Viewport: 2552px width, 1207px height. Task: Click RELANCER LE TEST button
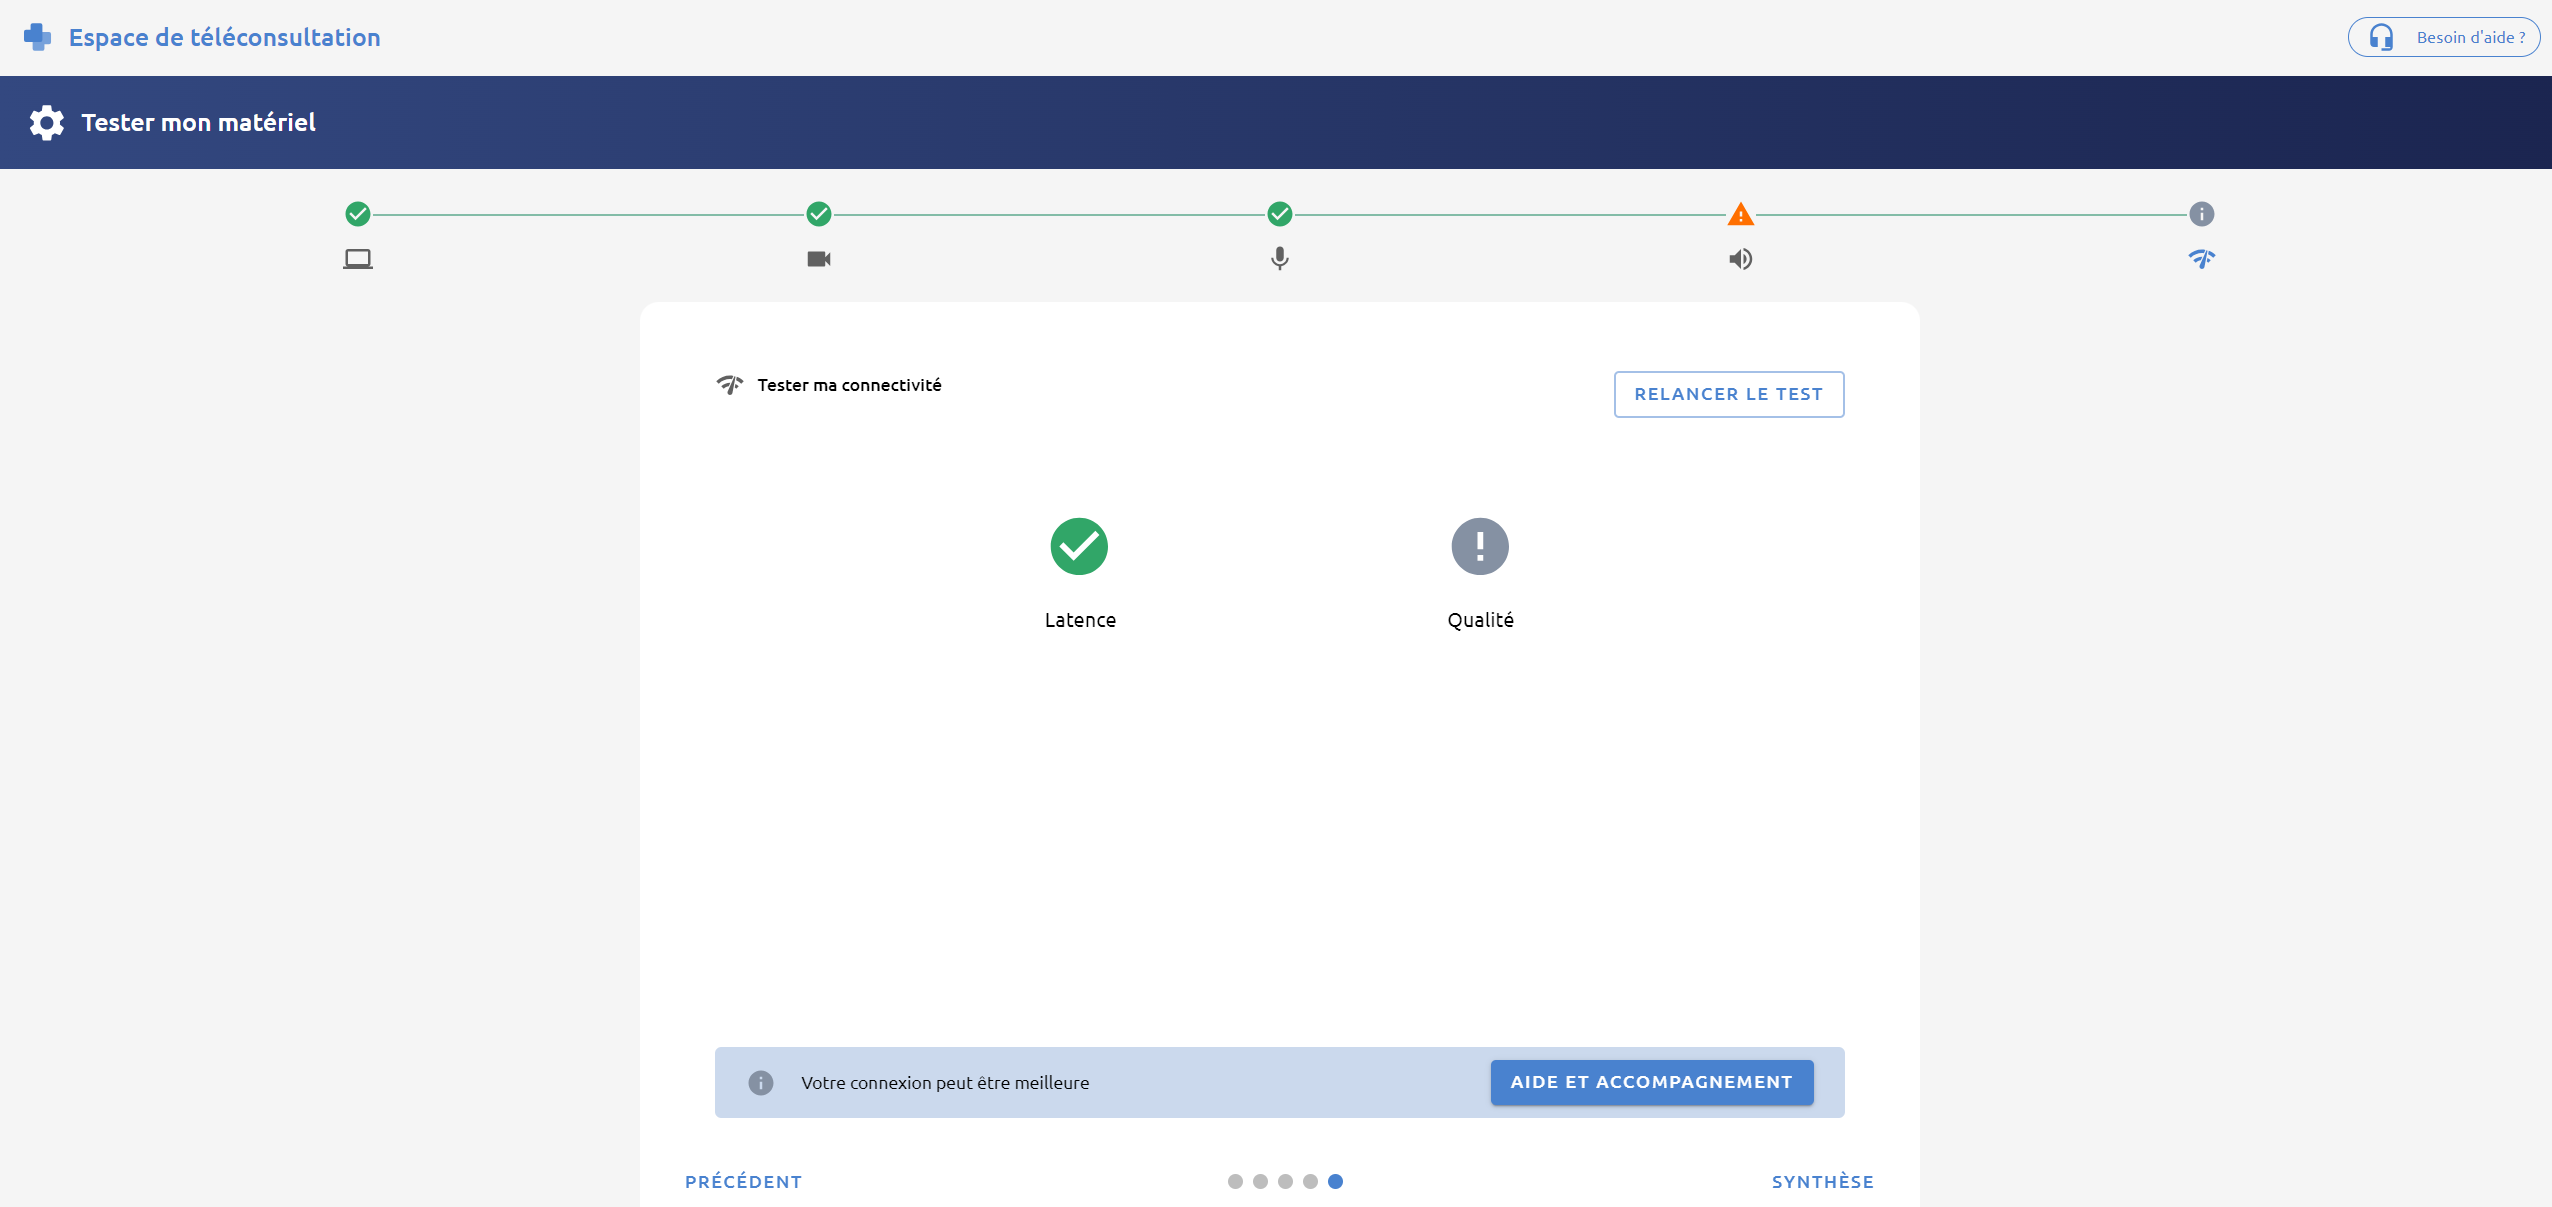click(1729, 394)
